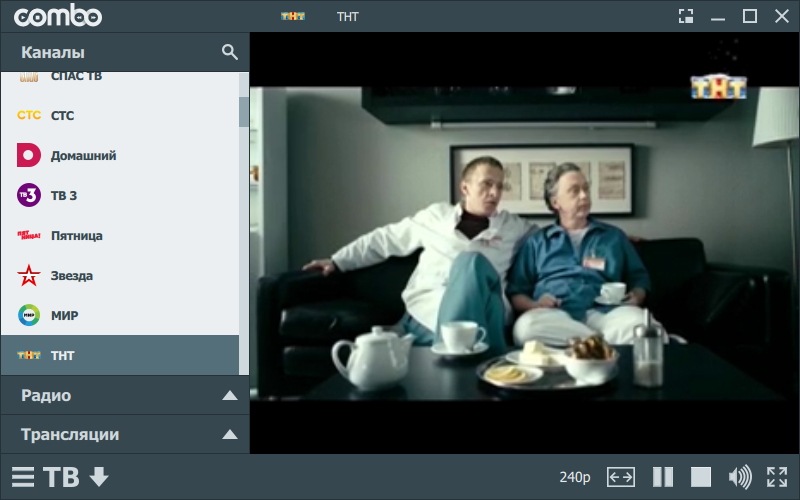Screen dimensions: 800x500
Task: Open the Радио panel header
Action: click(x=125, y=395)
